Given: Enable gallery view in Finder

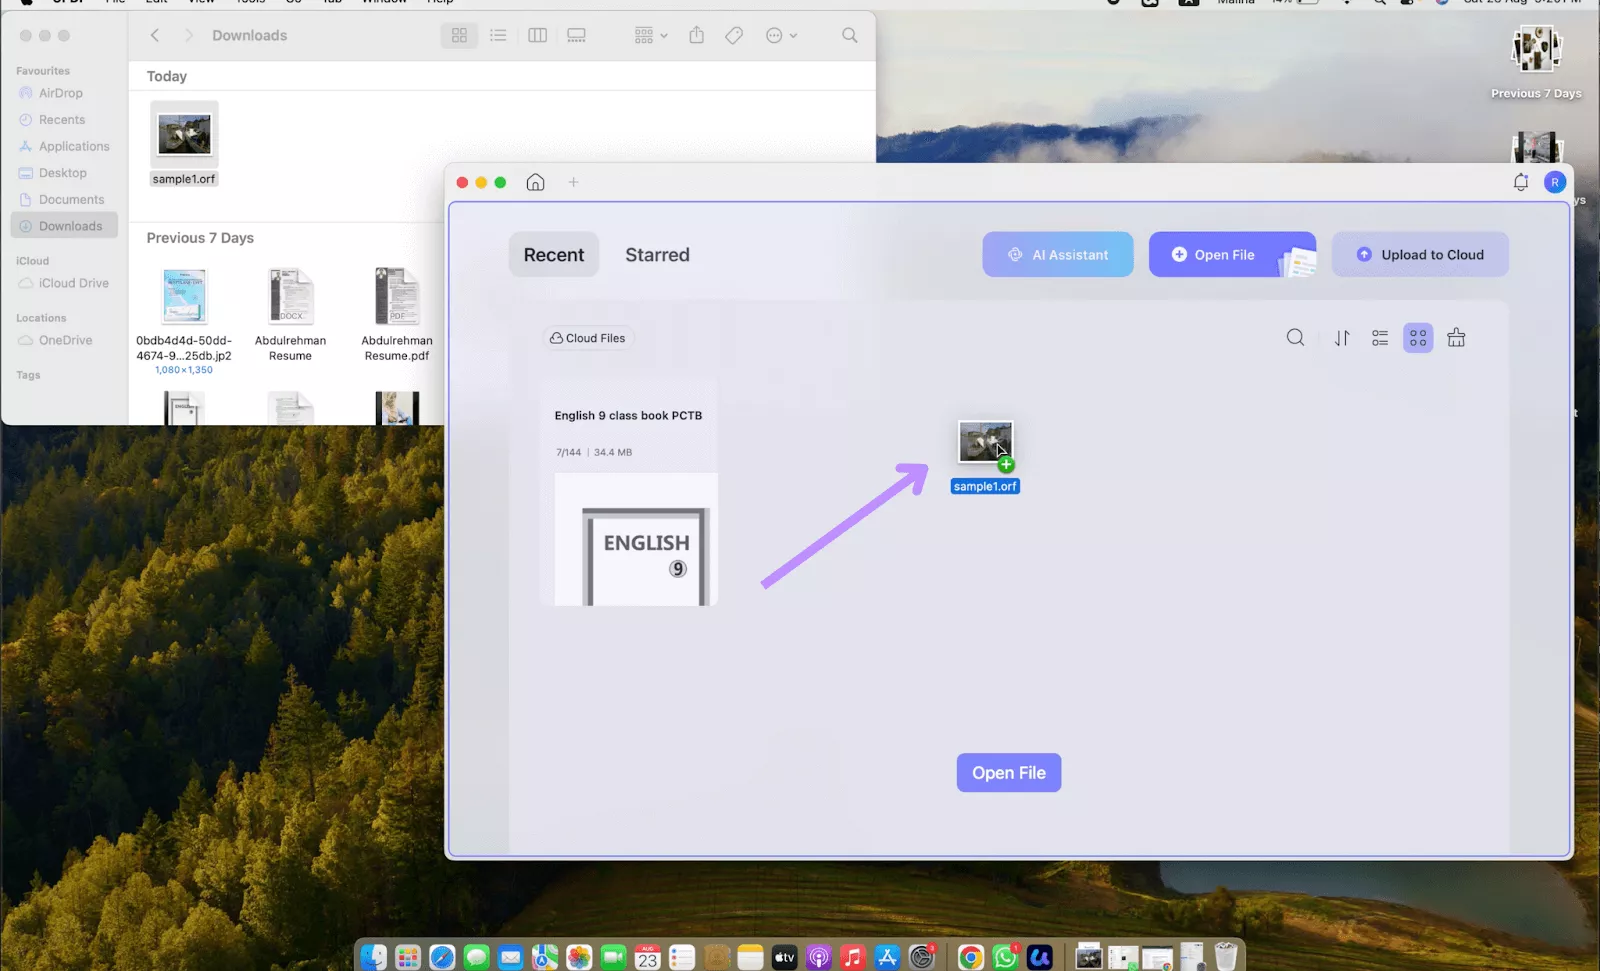Looking at the screenshot, I should (575, 35).
